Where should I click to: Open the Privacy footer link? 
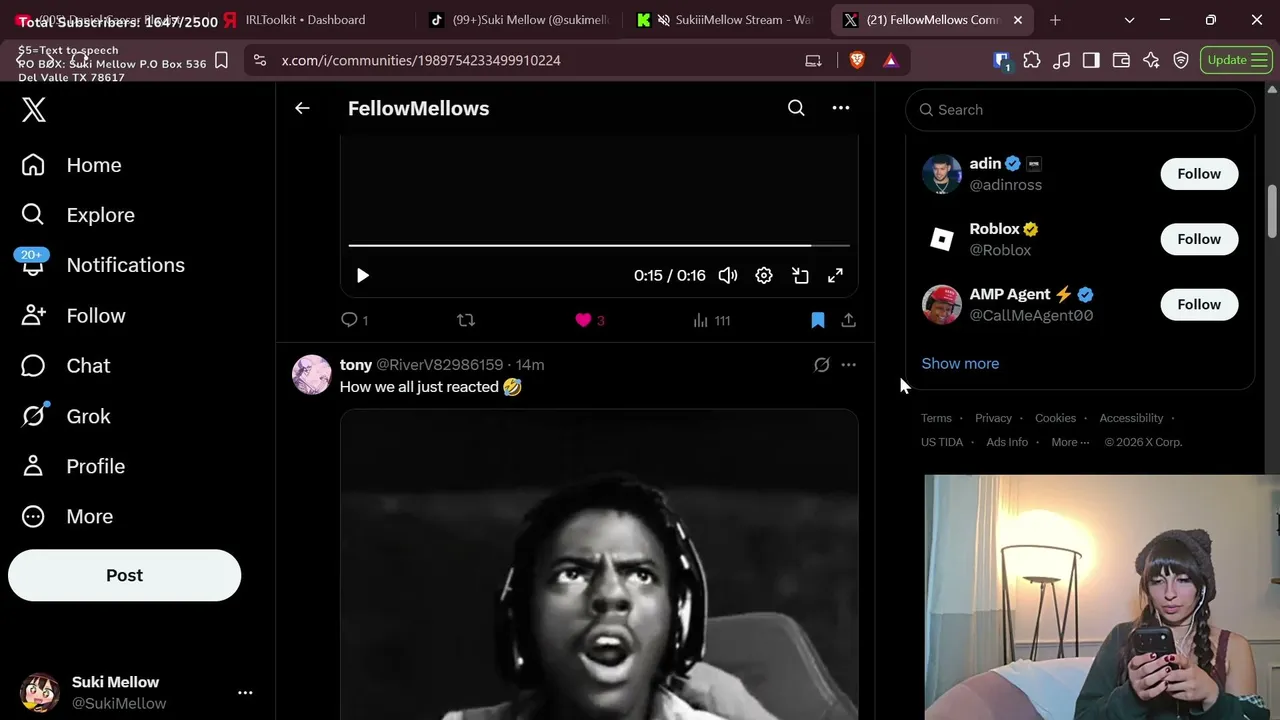pos(993,418)
